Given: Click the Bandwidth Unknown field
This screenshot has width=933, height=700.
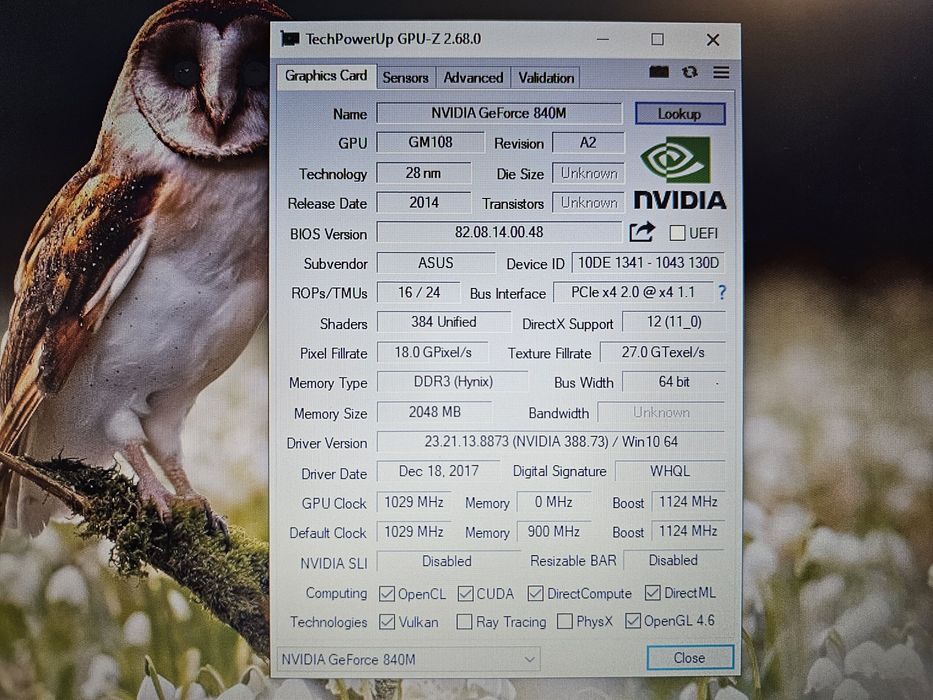Looking at the screenshot, I should tap(662, 412).
